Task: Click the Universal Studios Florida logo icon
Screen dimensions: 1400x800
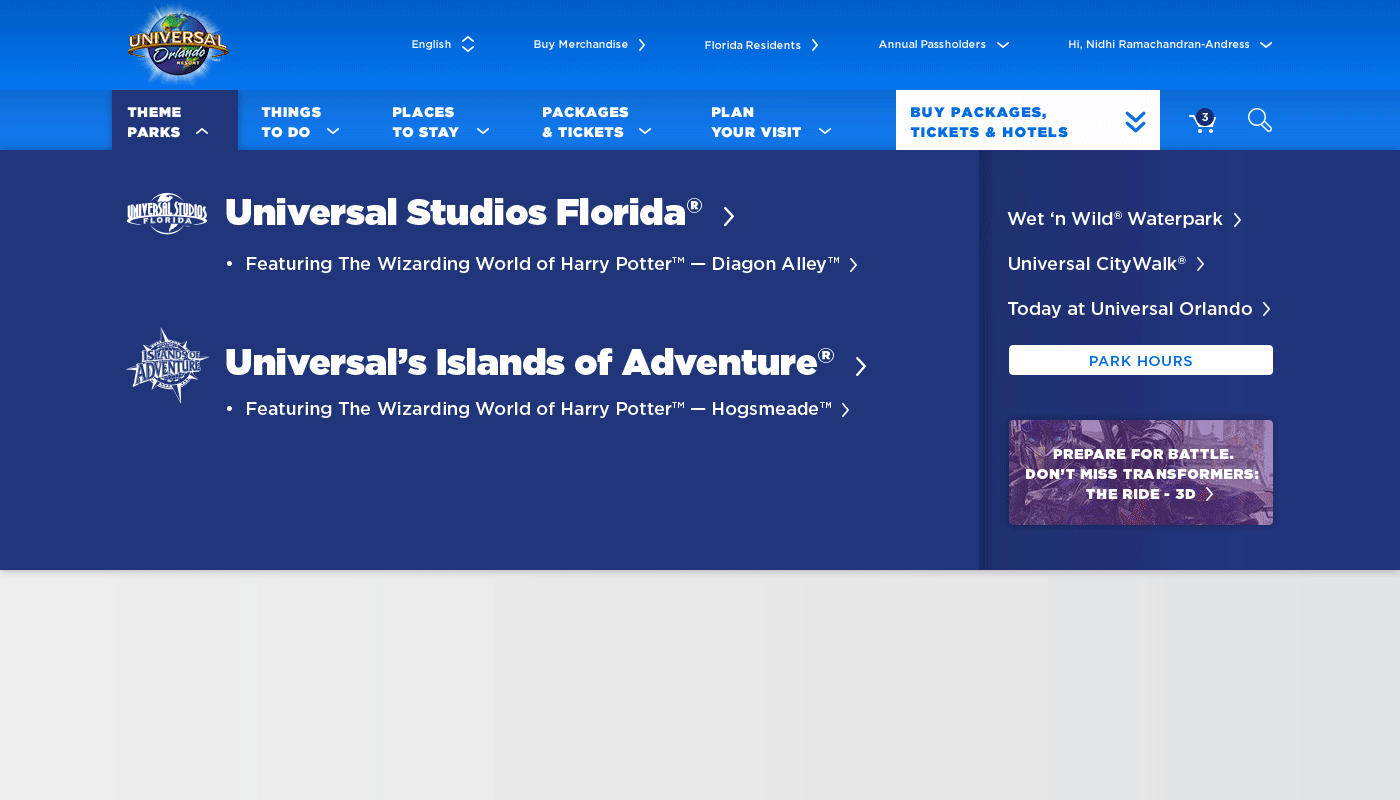Action: point(167,213)
